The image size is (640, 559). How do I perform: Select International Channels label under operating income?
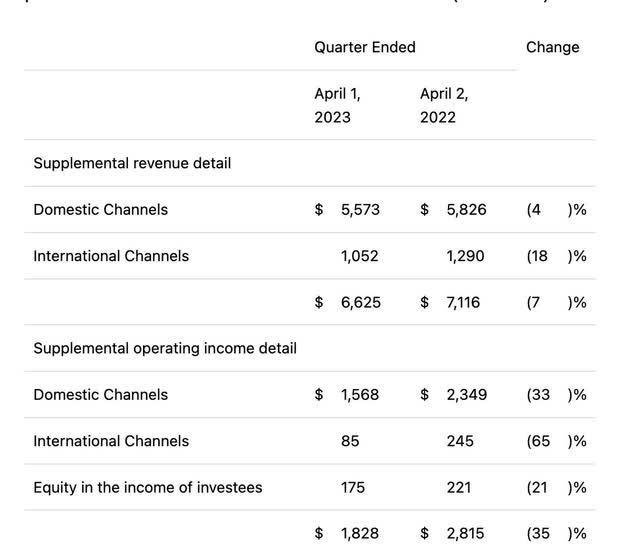(111, 441)
